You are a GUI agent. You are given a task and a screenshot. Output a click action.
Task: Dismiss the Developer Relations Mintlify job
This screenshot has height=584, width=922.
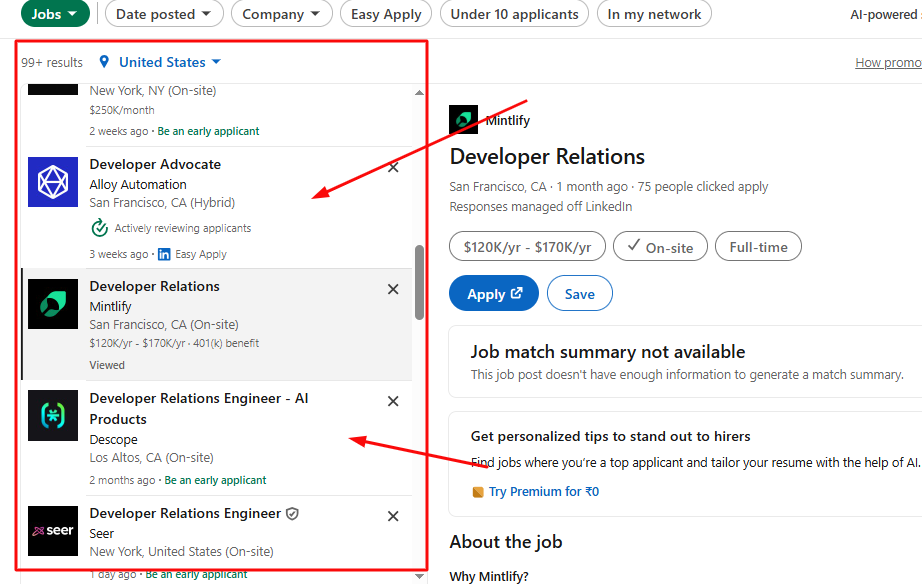tap(393, 289)
